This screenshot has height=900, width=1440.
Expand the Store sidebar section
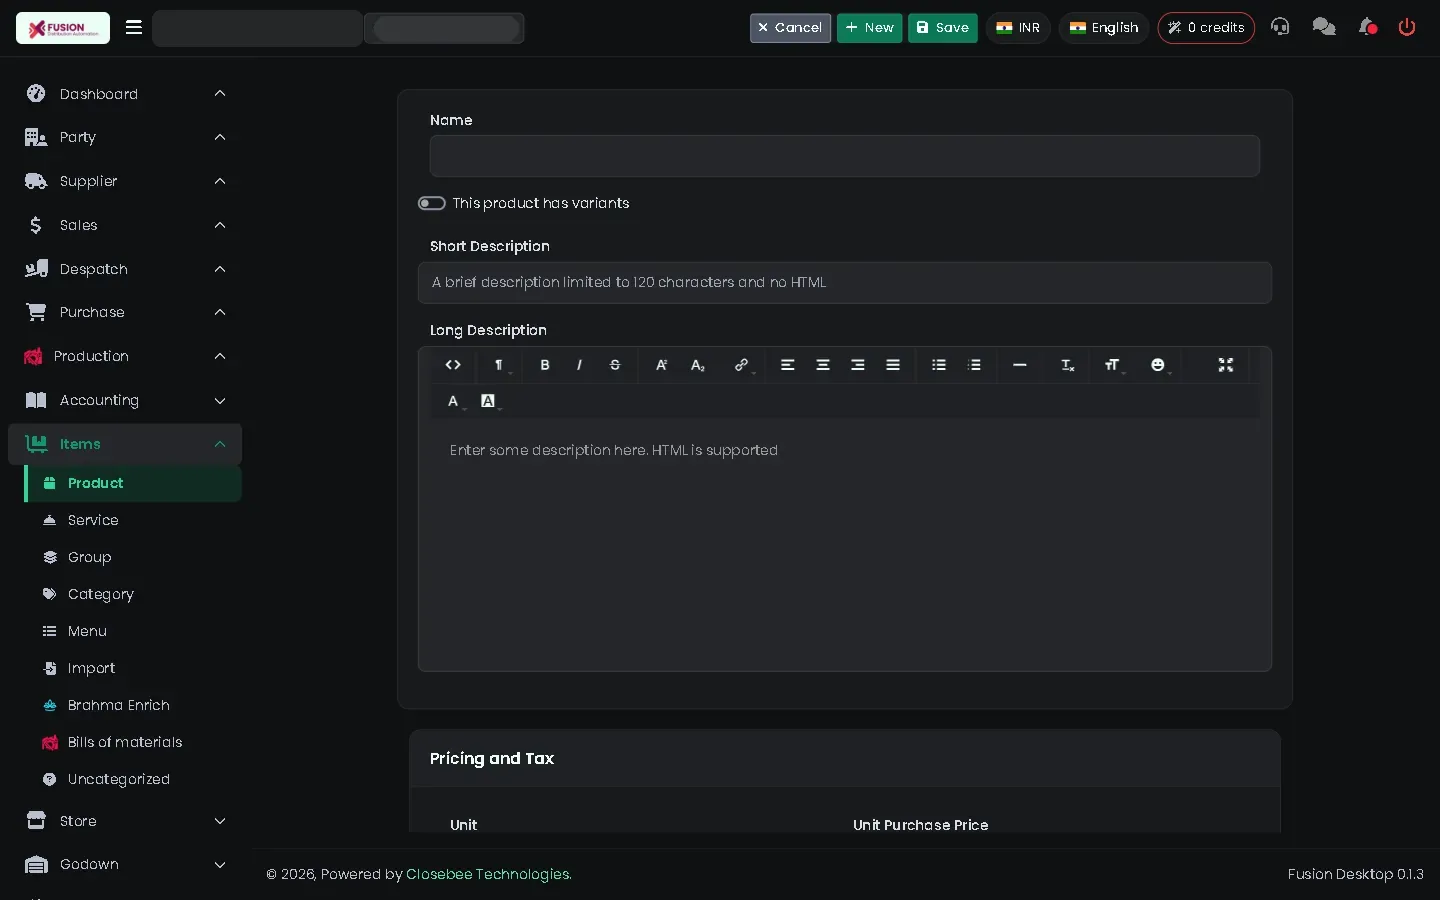(x=125, y=821)
